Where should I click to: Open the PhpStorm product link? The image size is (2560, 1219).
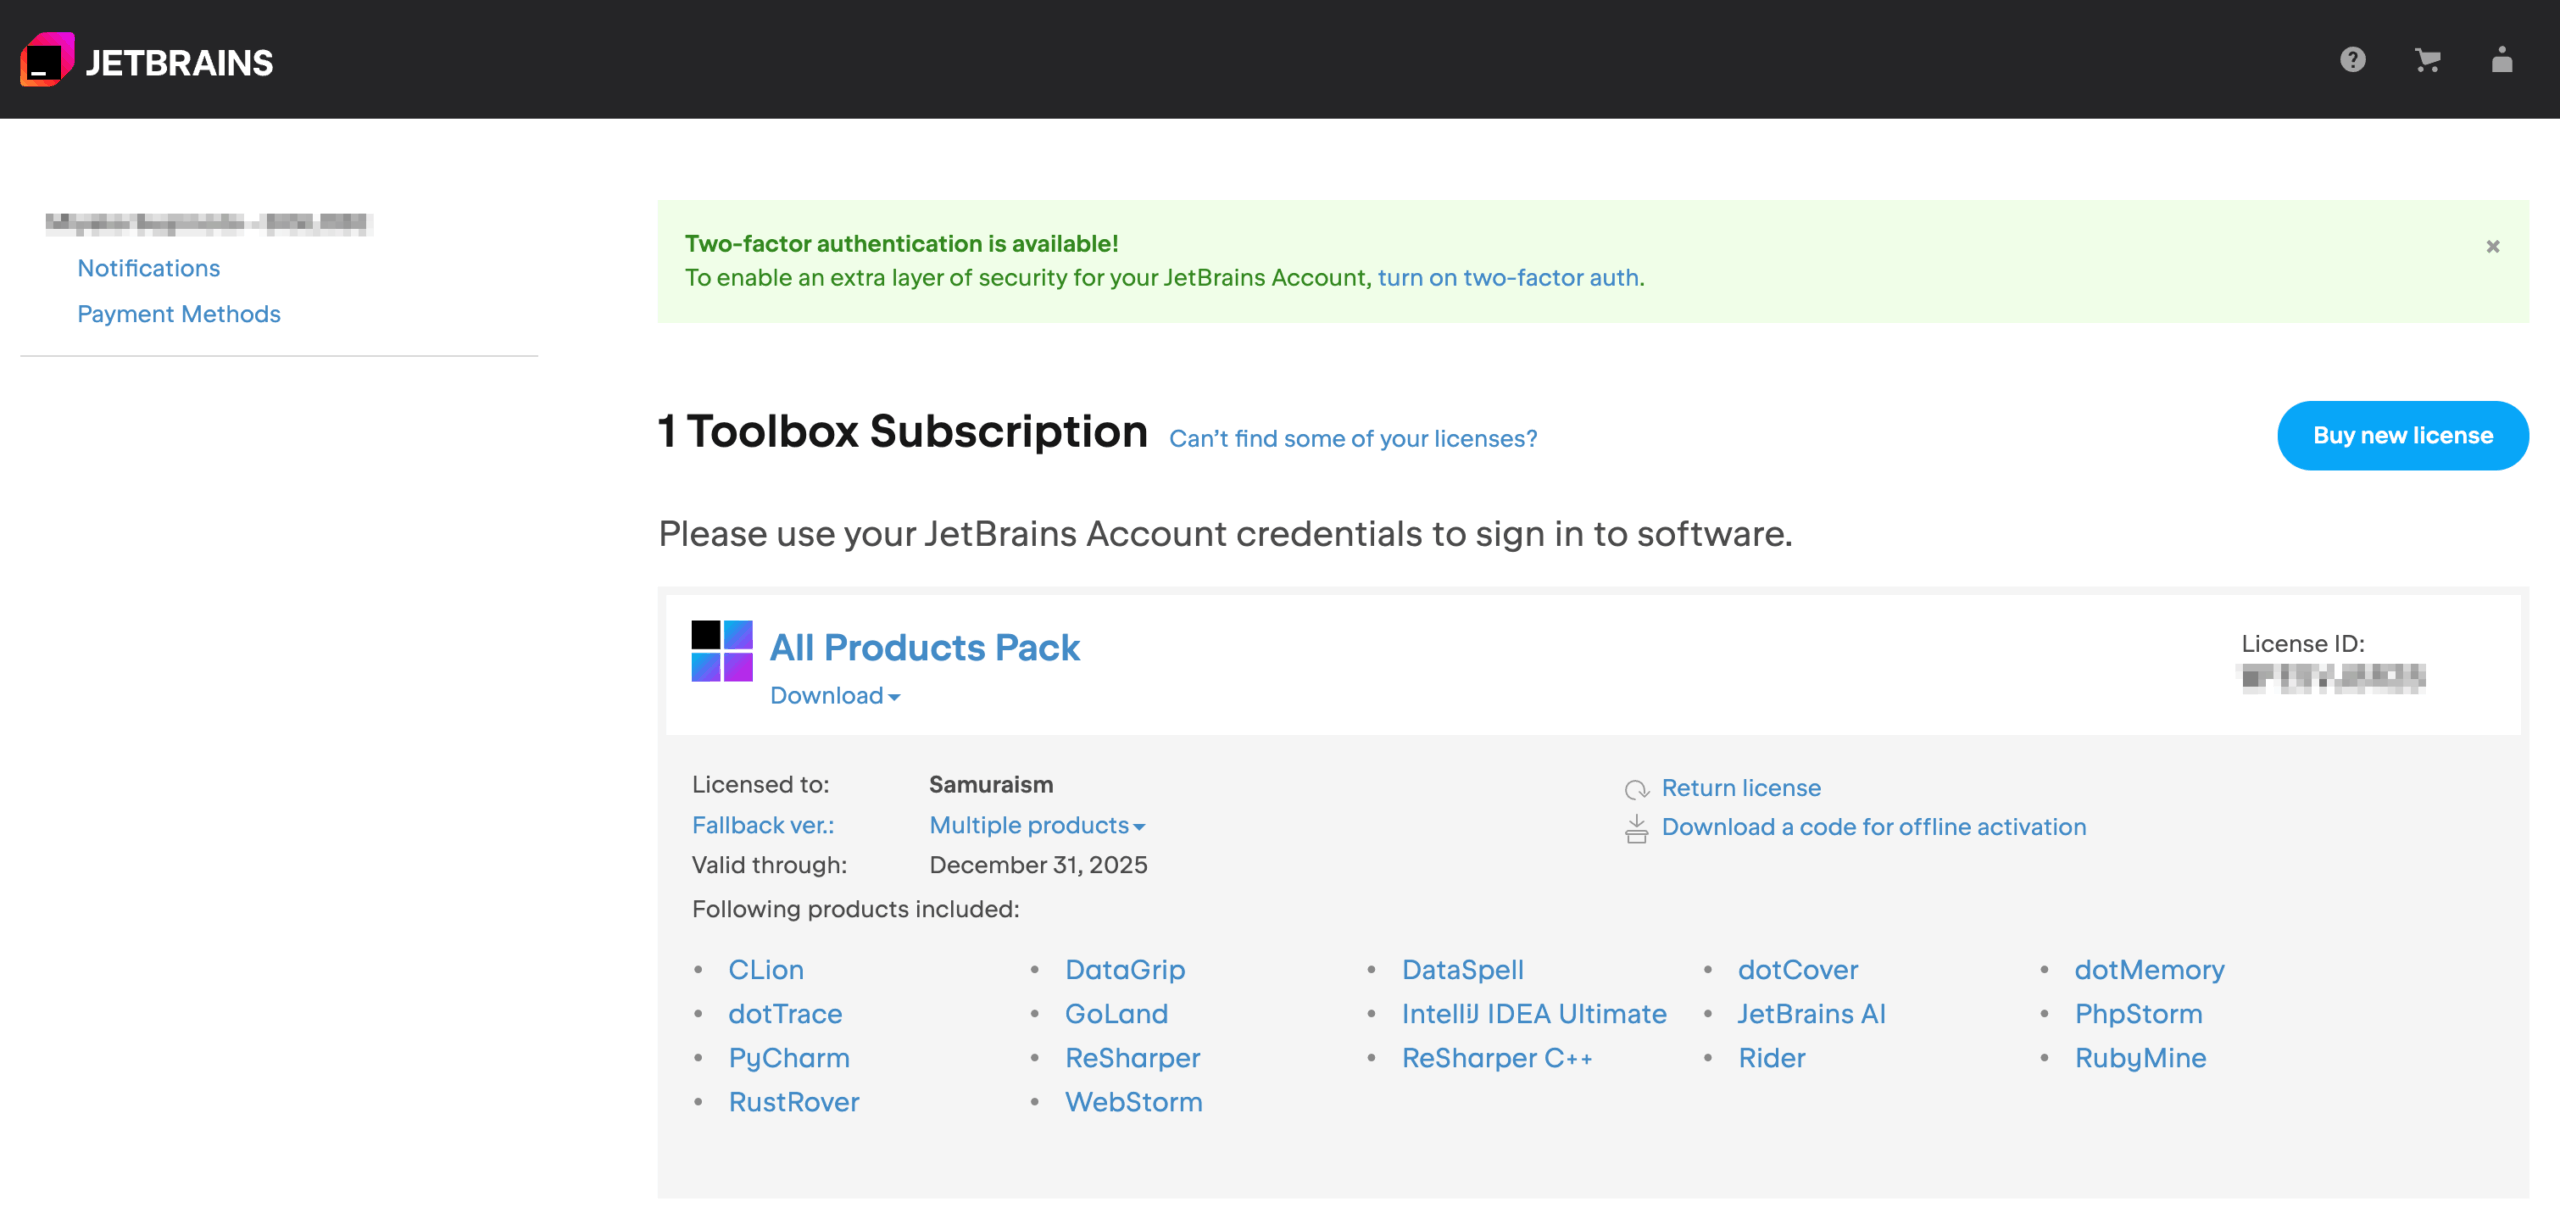[x=2138, y=1014]
